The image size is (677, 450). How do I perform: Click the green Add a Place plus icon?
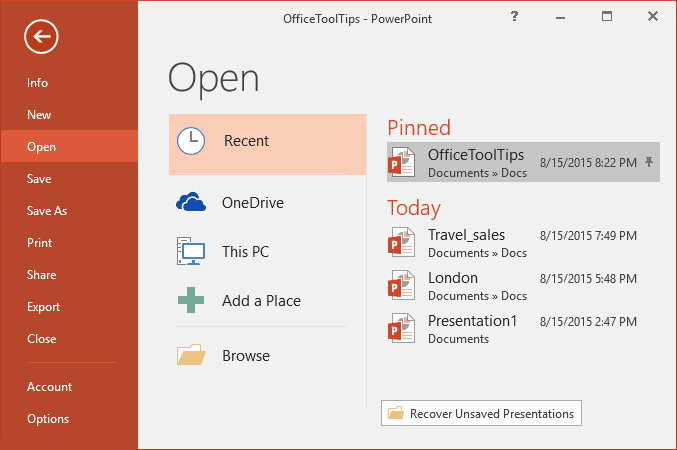[x=191, y=300]
